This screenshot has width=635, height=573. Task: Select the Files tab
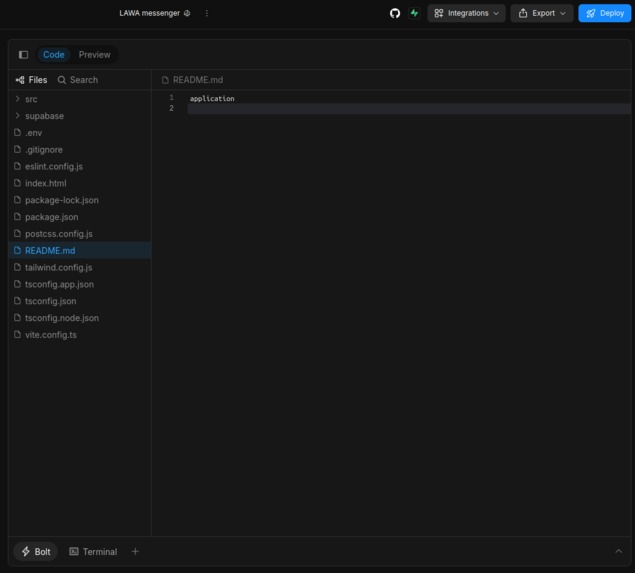tap(31, 80)
